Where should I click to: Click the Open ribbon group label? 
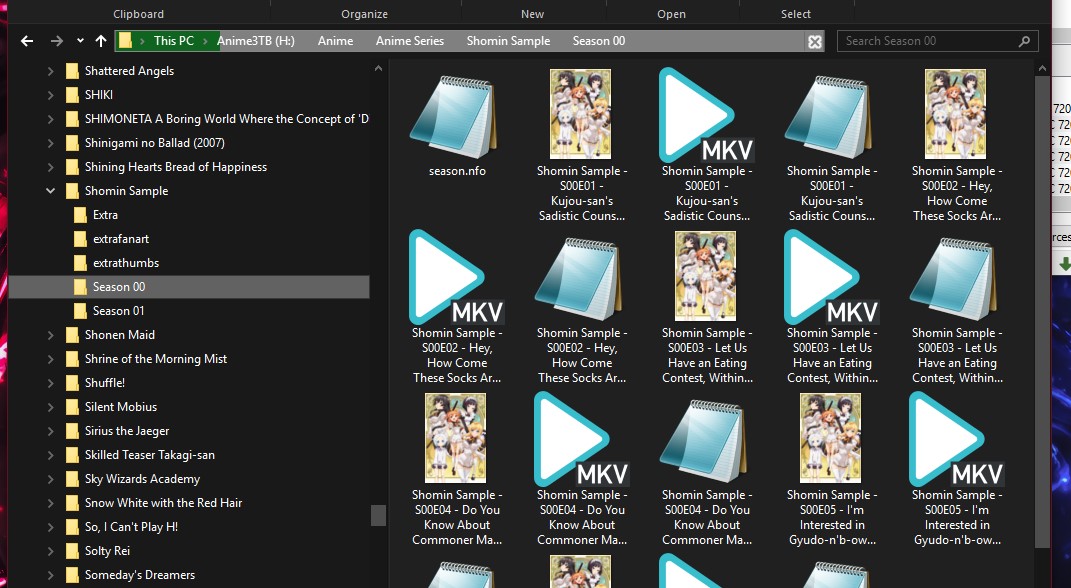click(x=671, y=14)
